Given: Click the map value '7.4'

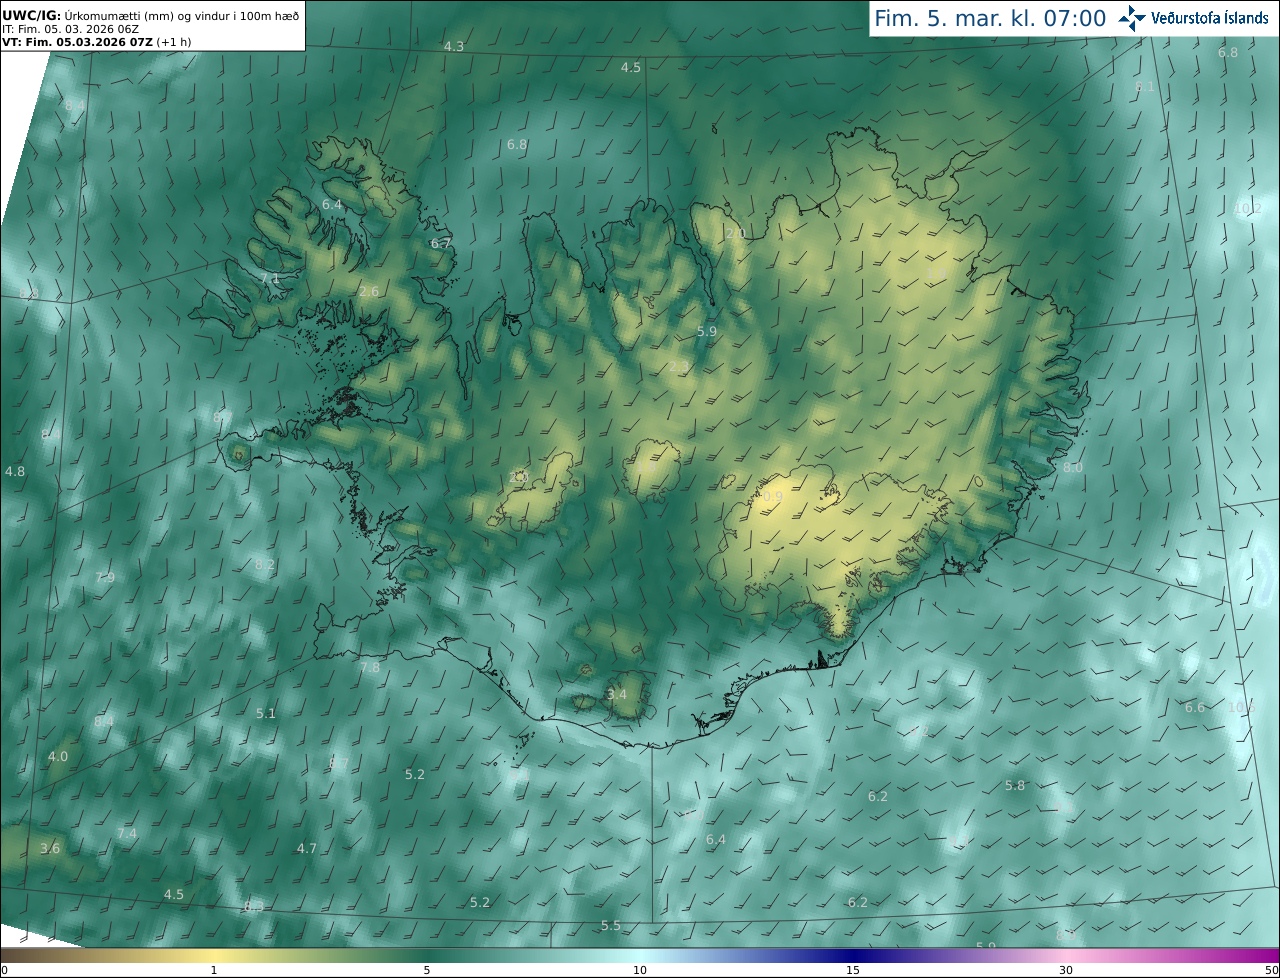Looking at the screenshot, I should coord(127,833).
